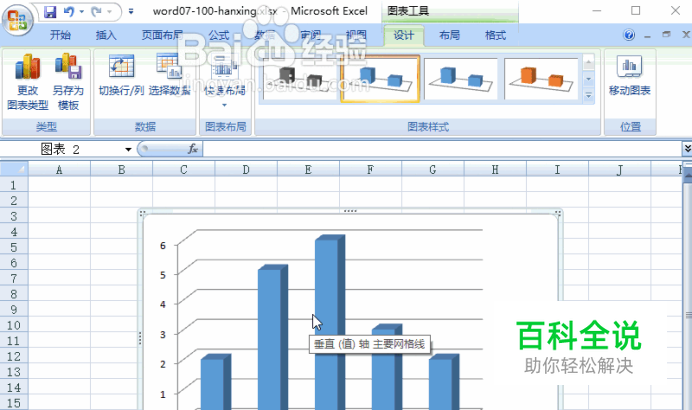Click into the formula bar
The height and width of the screenshot is (410, 692).
coord(442,149)
